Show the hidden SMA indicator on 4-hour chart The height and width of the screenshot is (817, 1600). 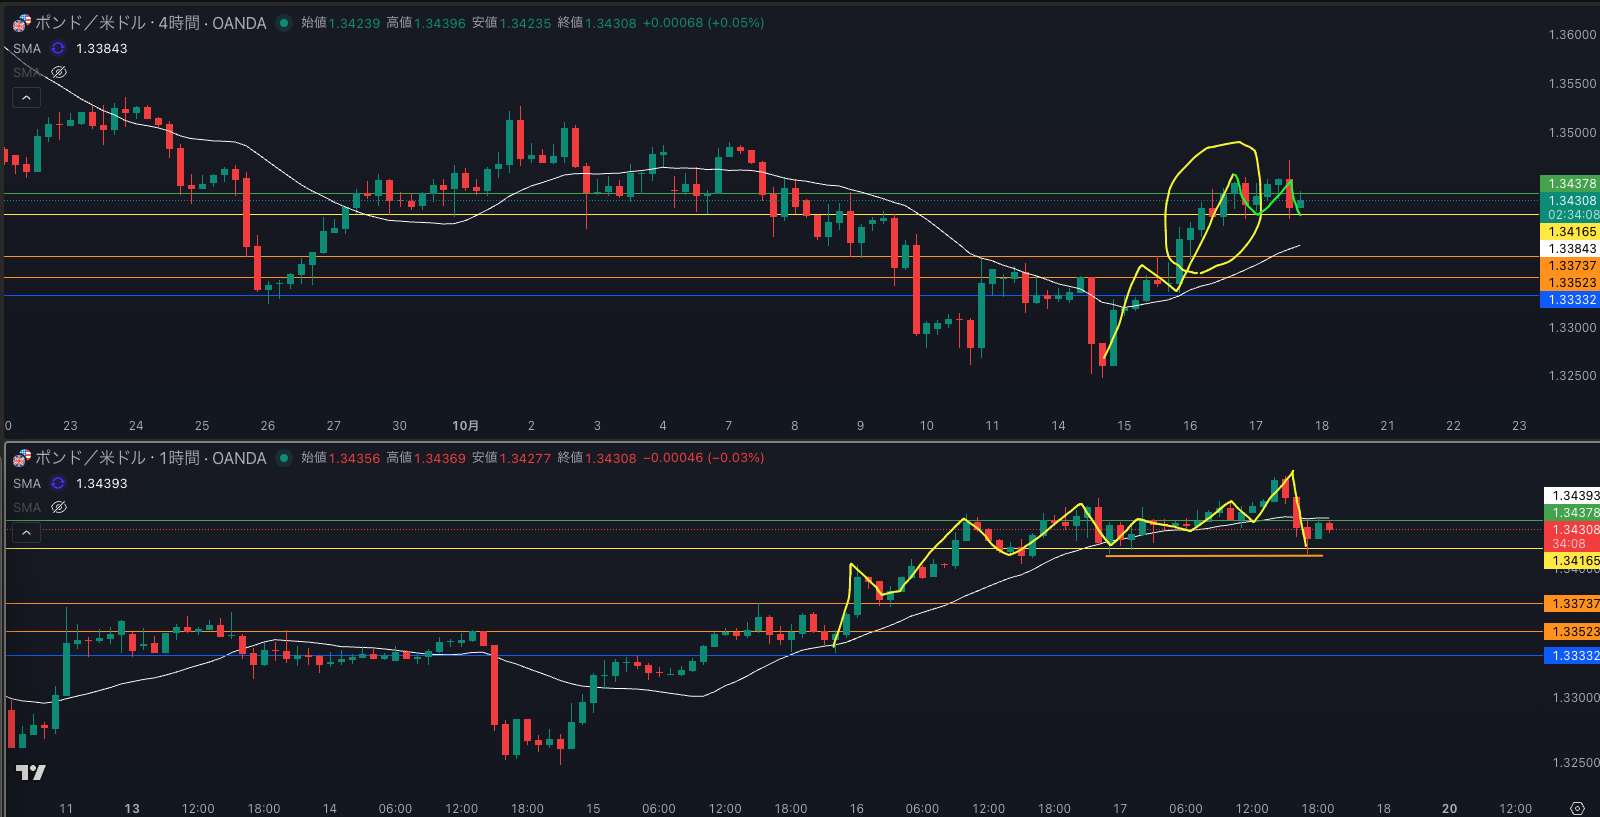click(x=59, y=72)
